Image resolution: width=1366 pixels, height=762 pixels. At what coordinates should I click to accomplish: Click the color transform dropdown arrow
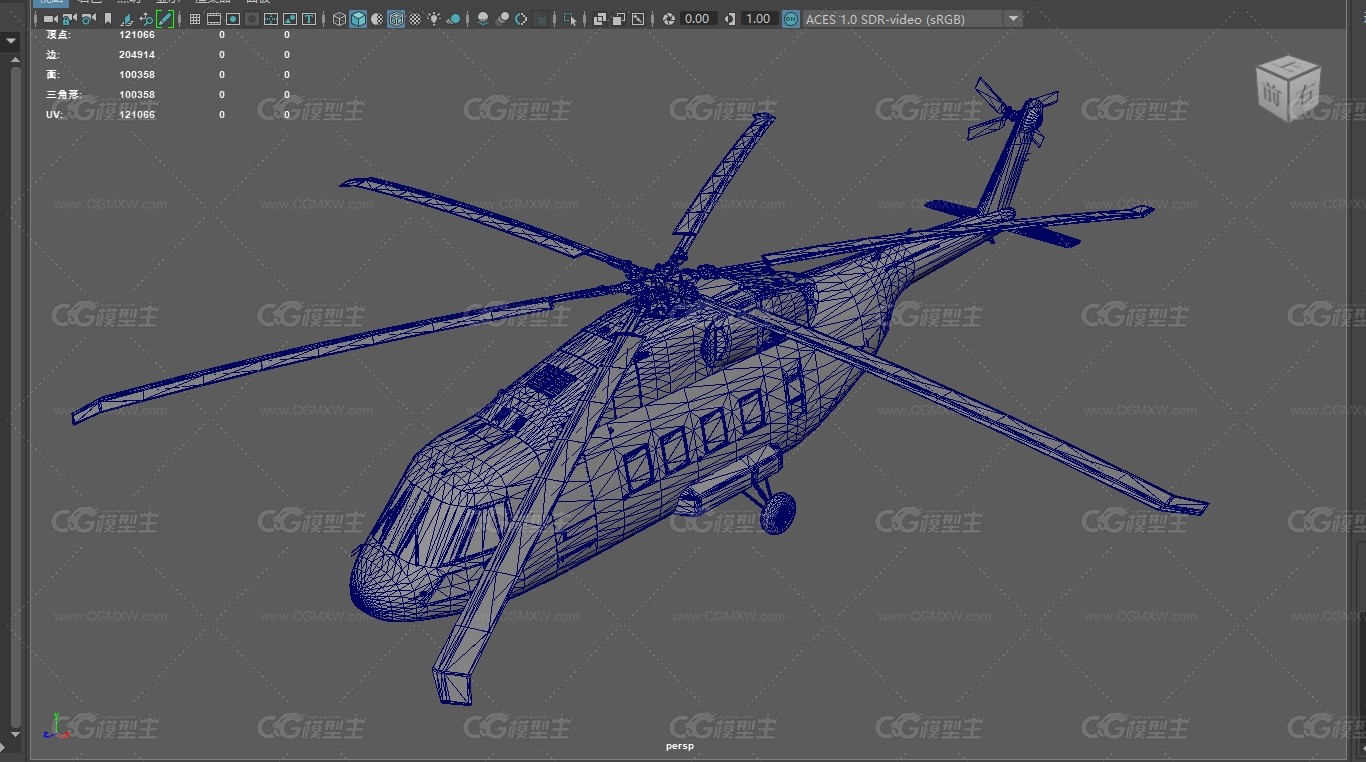[x=1013, y=19]
